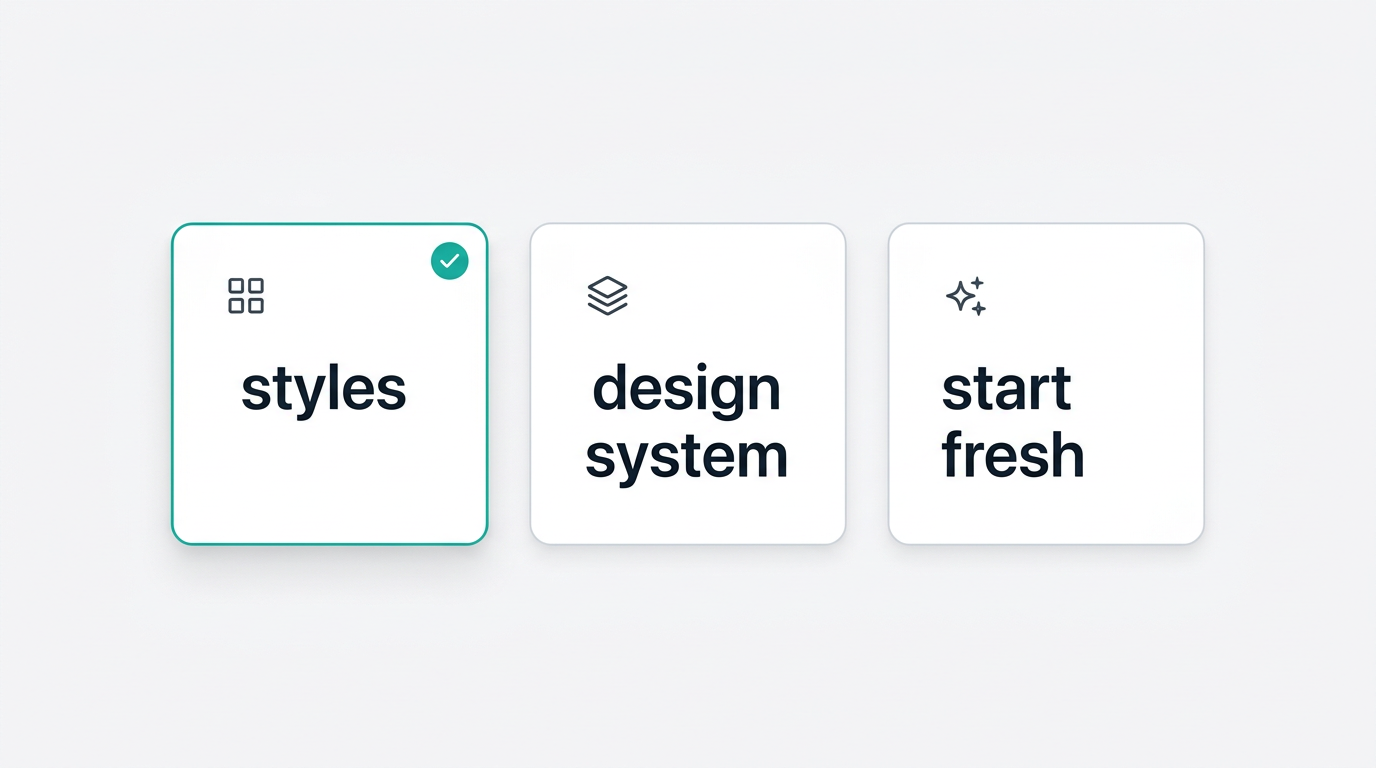Select the start fresh option

coord(1046,383)
